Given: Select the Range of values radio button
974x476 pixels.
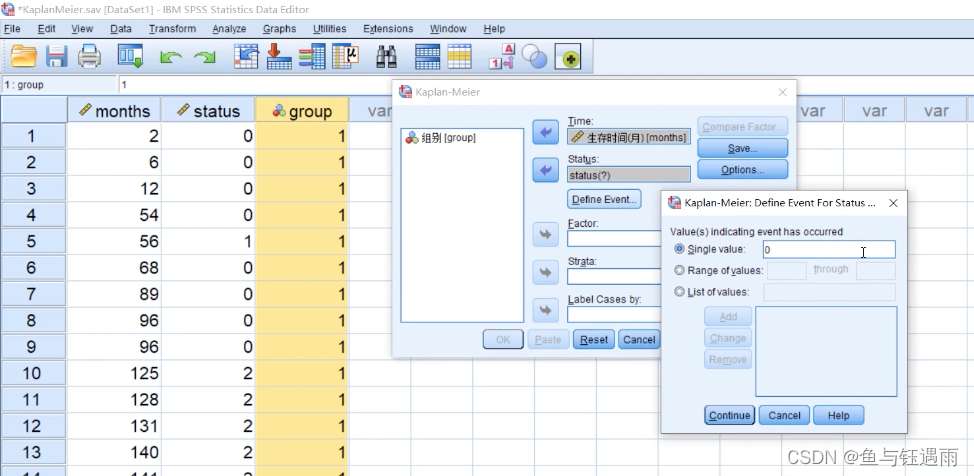Looking at the screenshot, I should pos(679,270).
